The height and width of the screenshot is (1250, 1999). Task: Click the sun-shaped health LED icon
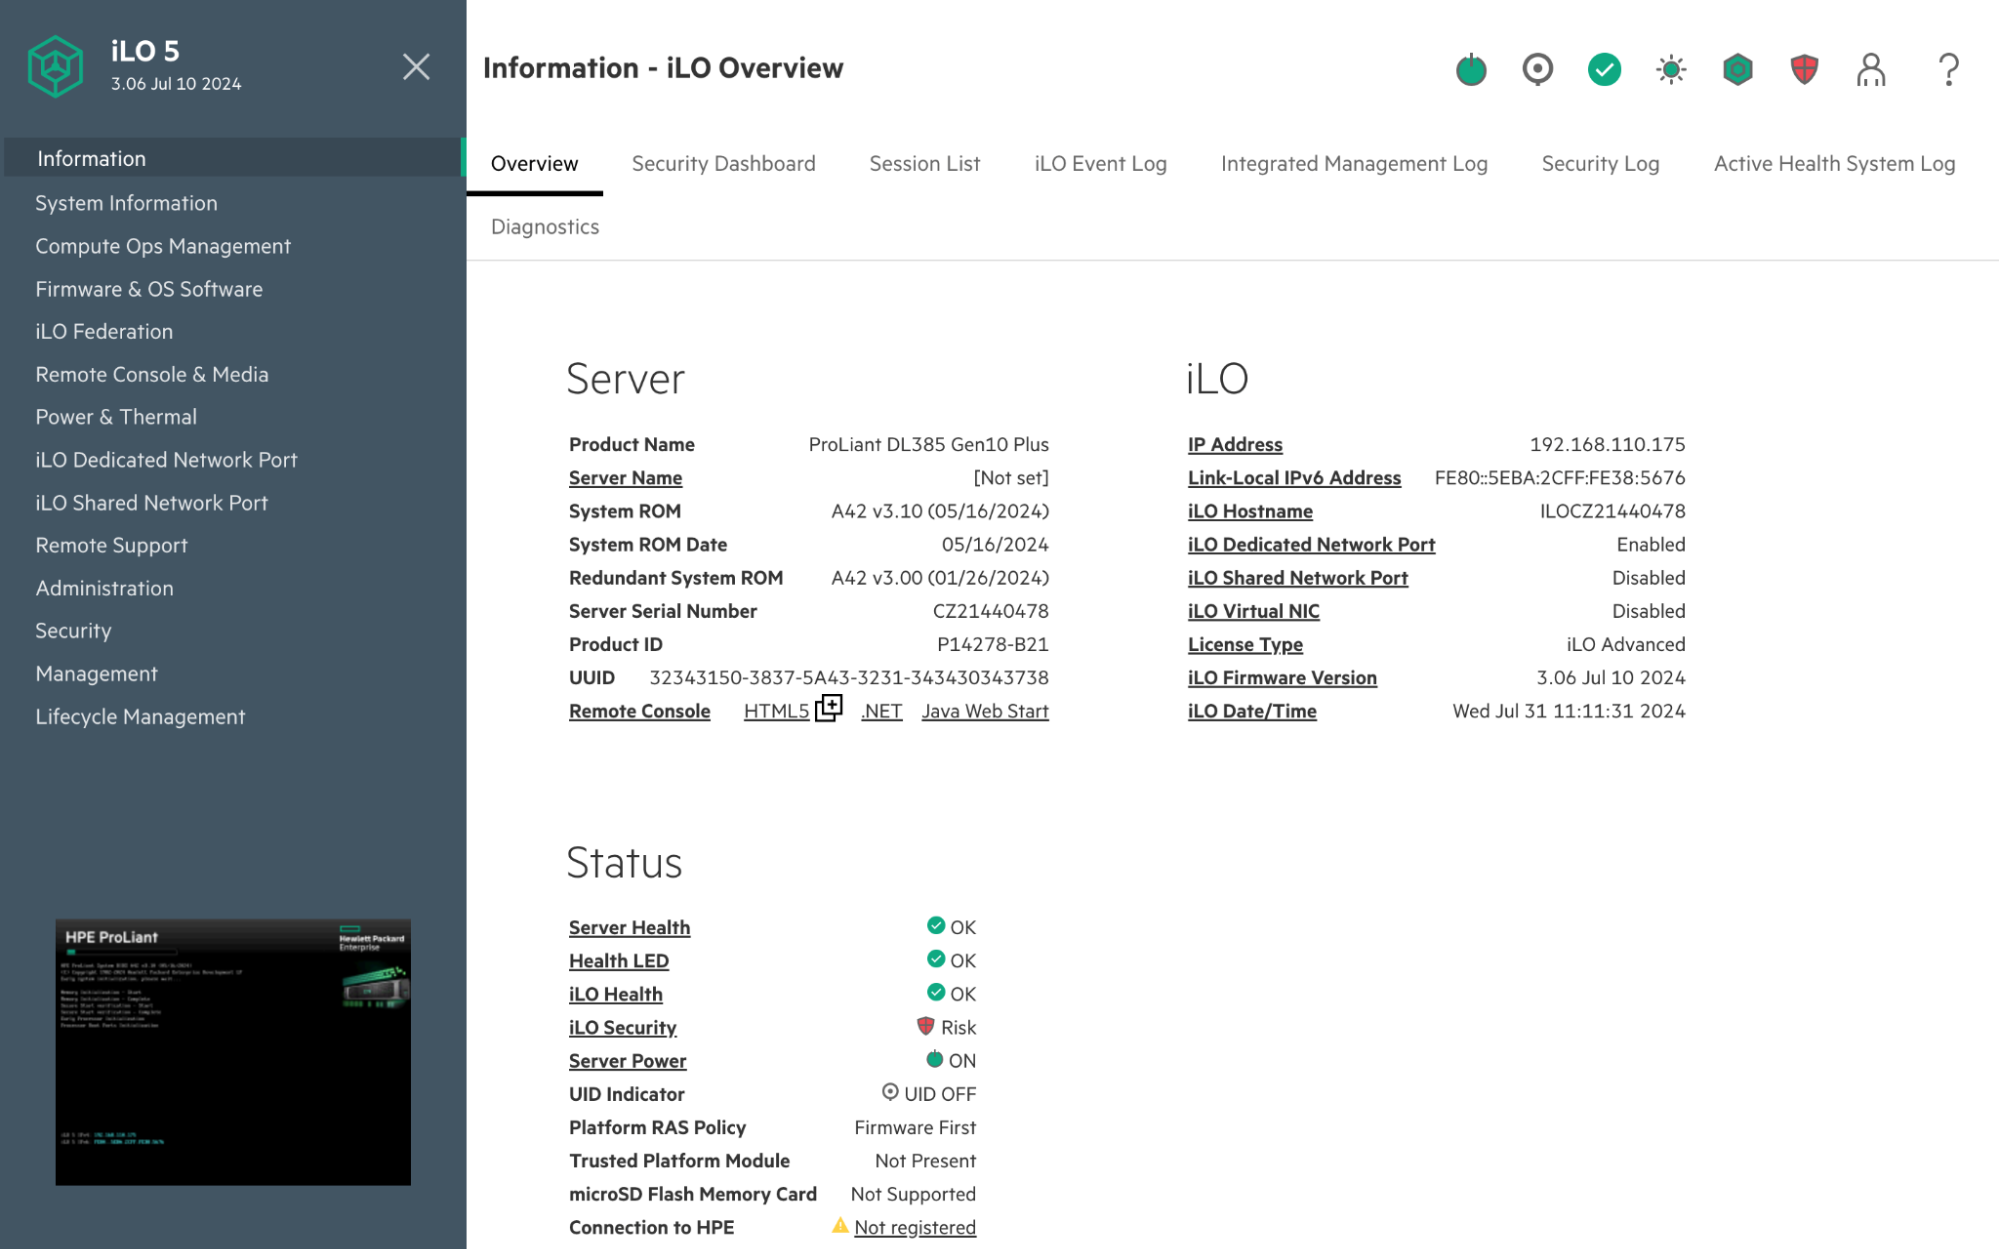click(x=1671, y=69)
